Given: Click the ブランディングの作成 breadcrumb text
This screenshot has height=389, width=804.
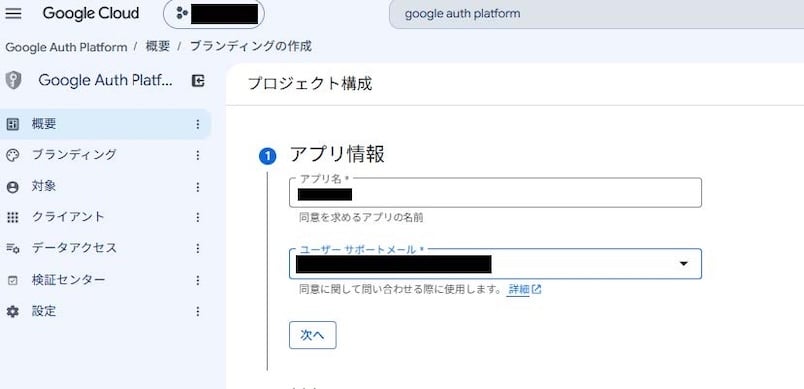Looking at the screenshot, I should [251, 47].
